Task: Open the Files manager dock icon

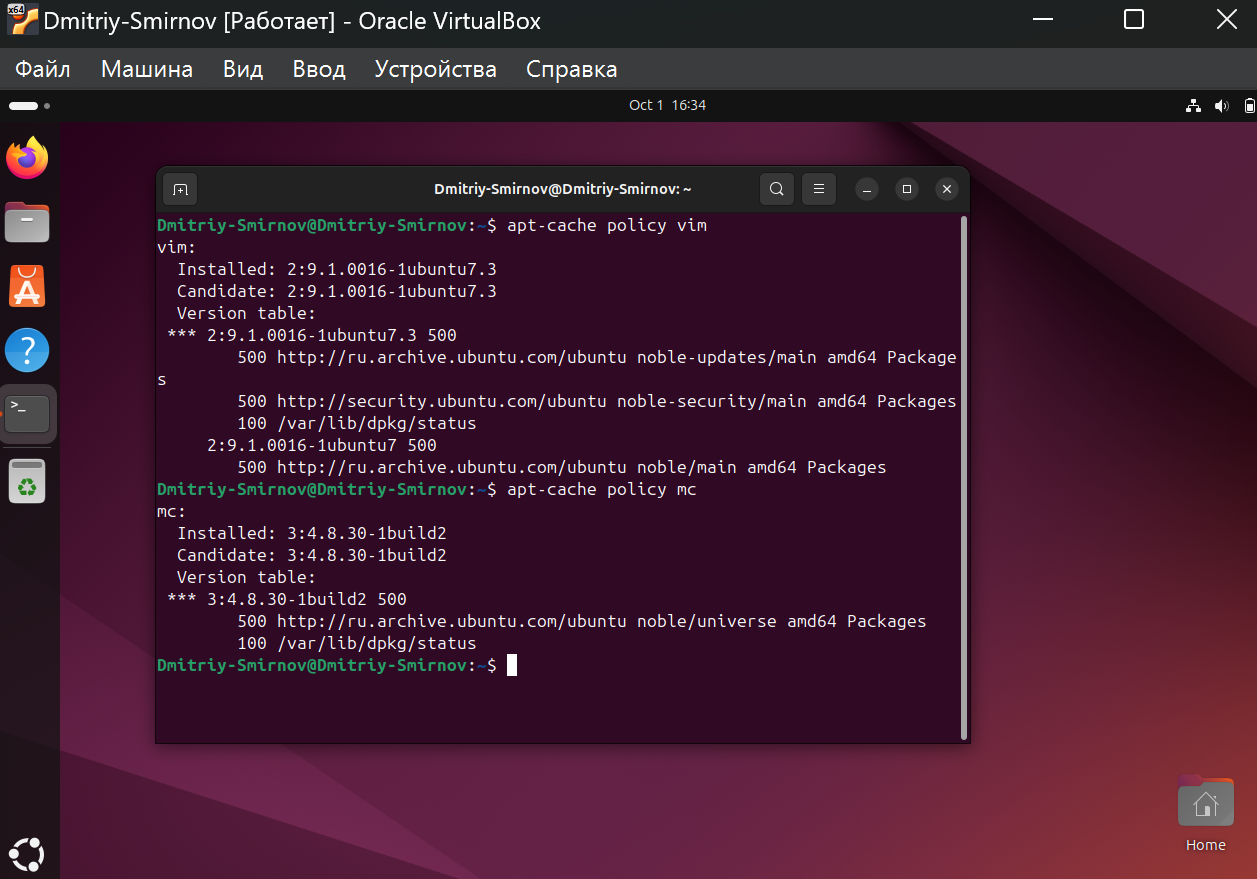Action: pos(27,222)
